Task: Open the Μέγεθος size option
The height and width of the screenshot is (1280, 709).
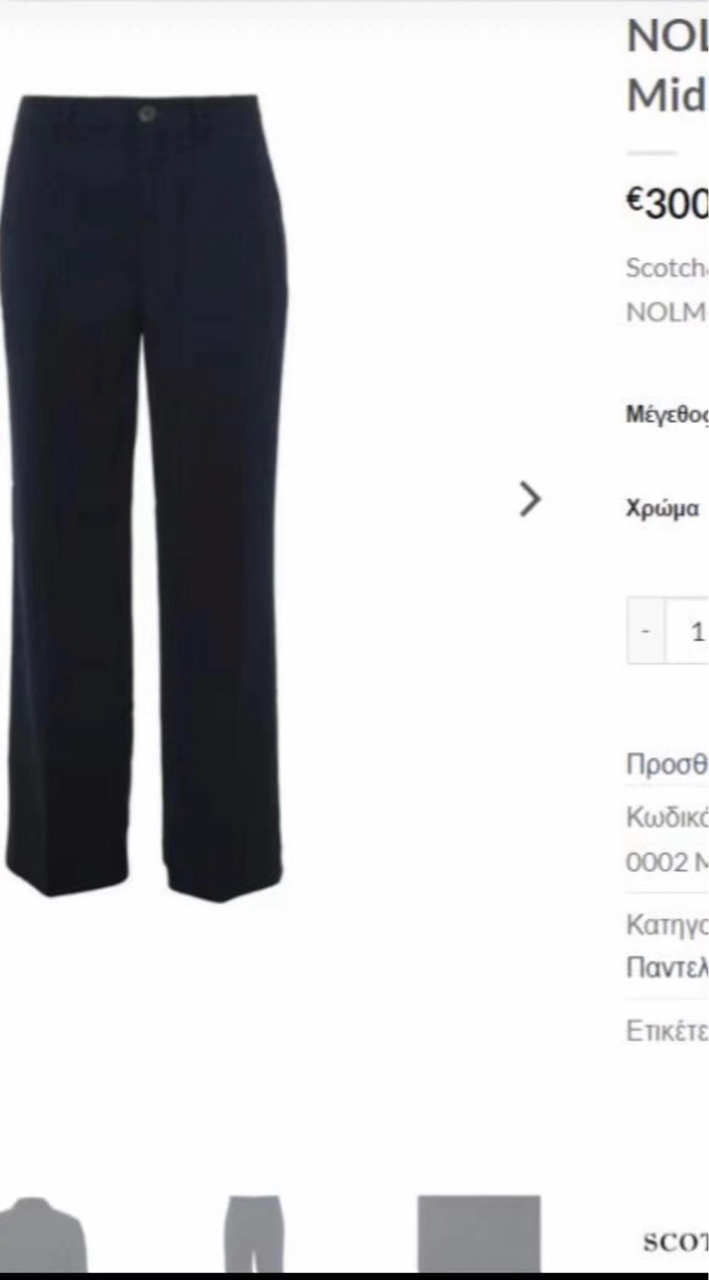Action: coord(667,415)
